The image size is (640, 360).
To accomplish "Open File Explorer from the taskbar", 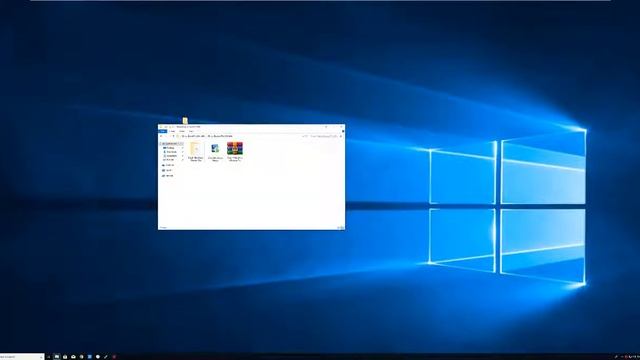I will click(x=57, y=357).
